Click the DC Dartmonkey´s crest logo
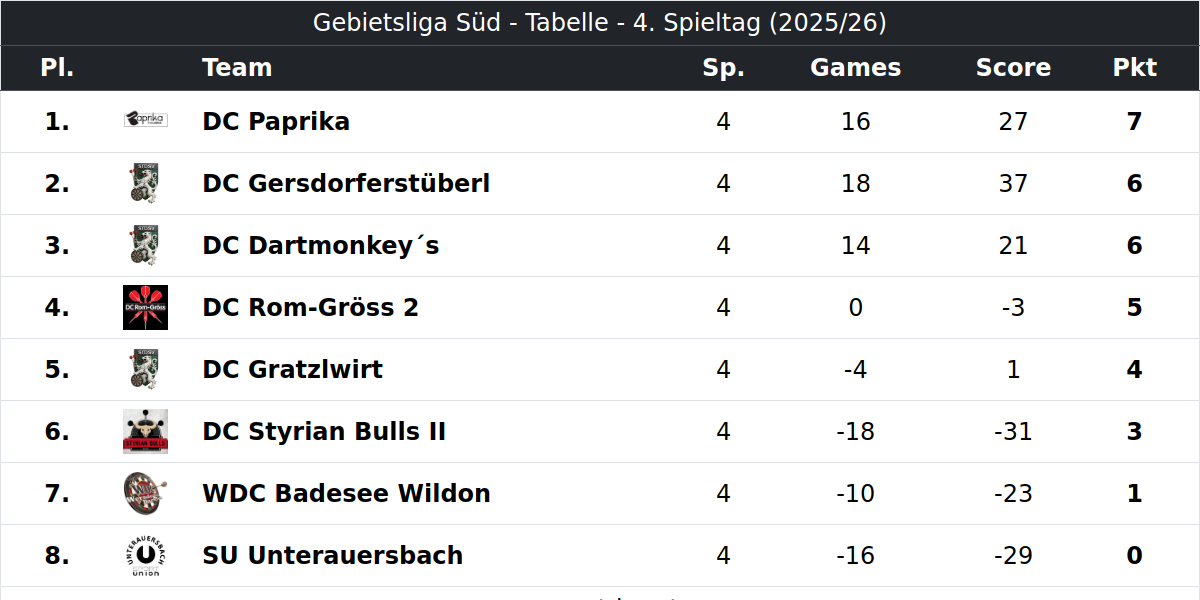This screenshot has height=600, width=1200. pyautogui.click(x=145, y=245)
